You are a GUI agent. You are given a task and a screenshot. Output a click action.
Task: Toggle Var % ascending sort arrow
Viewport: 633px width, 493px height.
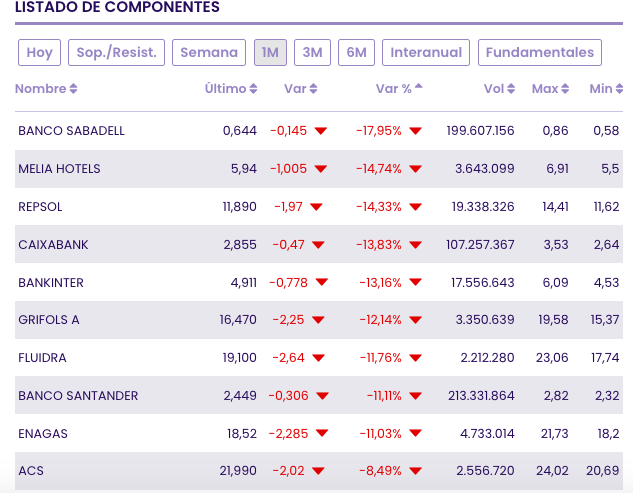pos(418,87)
